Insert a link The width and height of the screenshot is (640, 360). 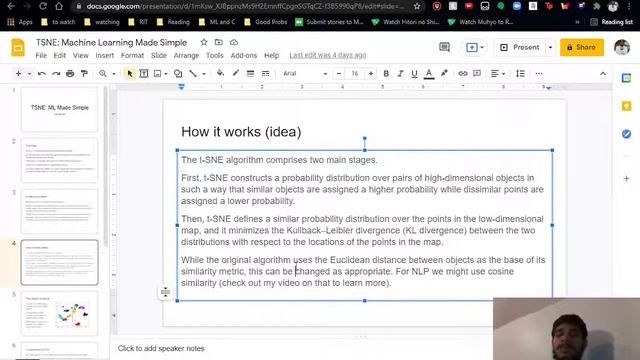pyautogui.click(x=462, y=73)
